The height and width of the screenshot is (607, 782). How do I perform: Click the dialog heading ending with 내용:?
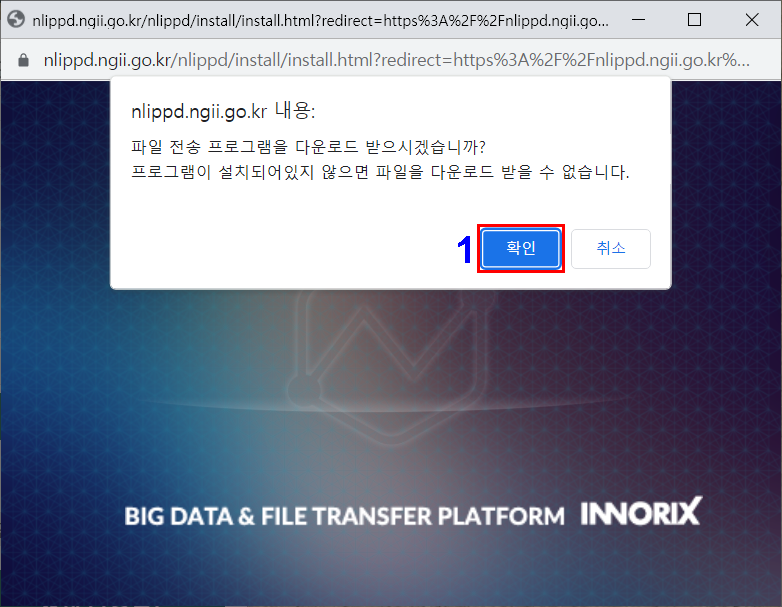coord(223,111)
